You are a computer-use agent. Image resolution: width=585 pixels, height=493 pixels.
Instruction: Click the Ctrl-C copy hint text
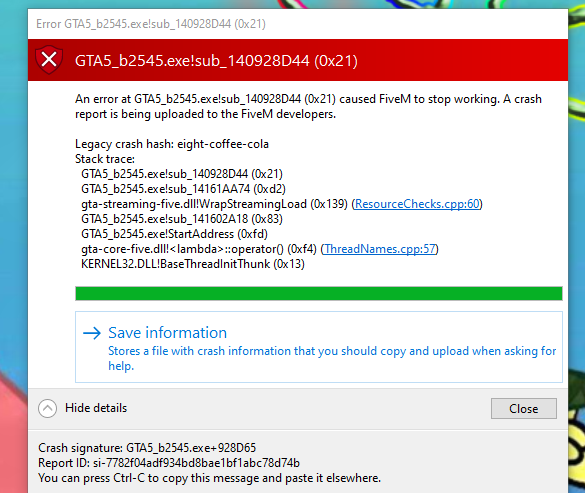click(x=209, y=478)
